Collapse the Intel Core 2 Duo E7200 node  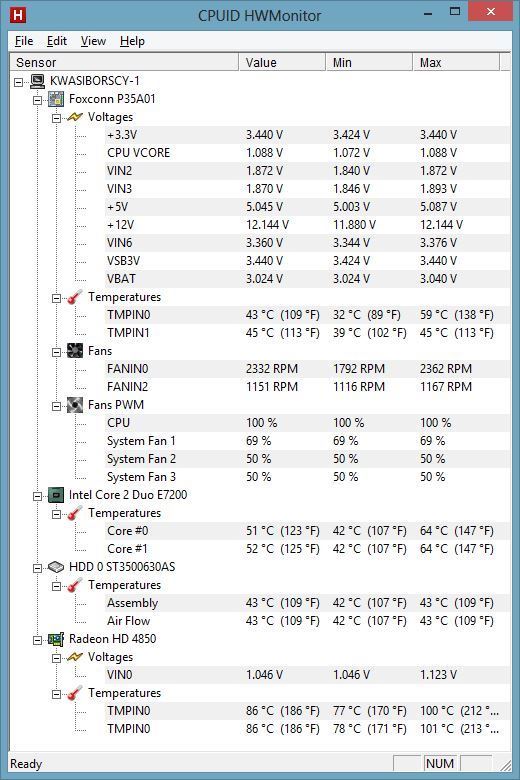37,496
